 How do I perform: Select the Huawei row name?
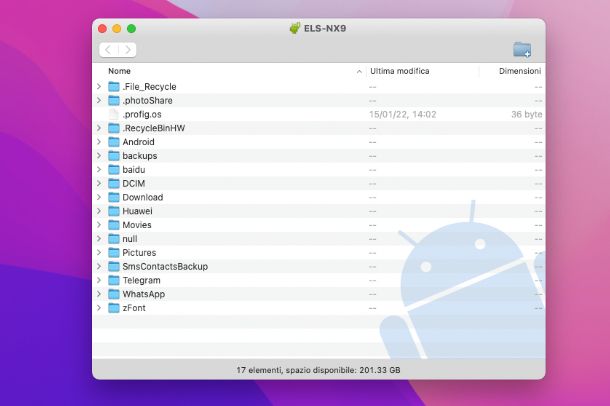pos(137,211)
